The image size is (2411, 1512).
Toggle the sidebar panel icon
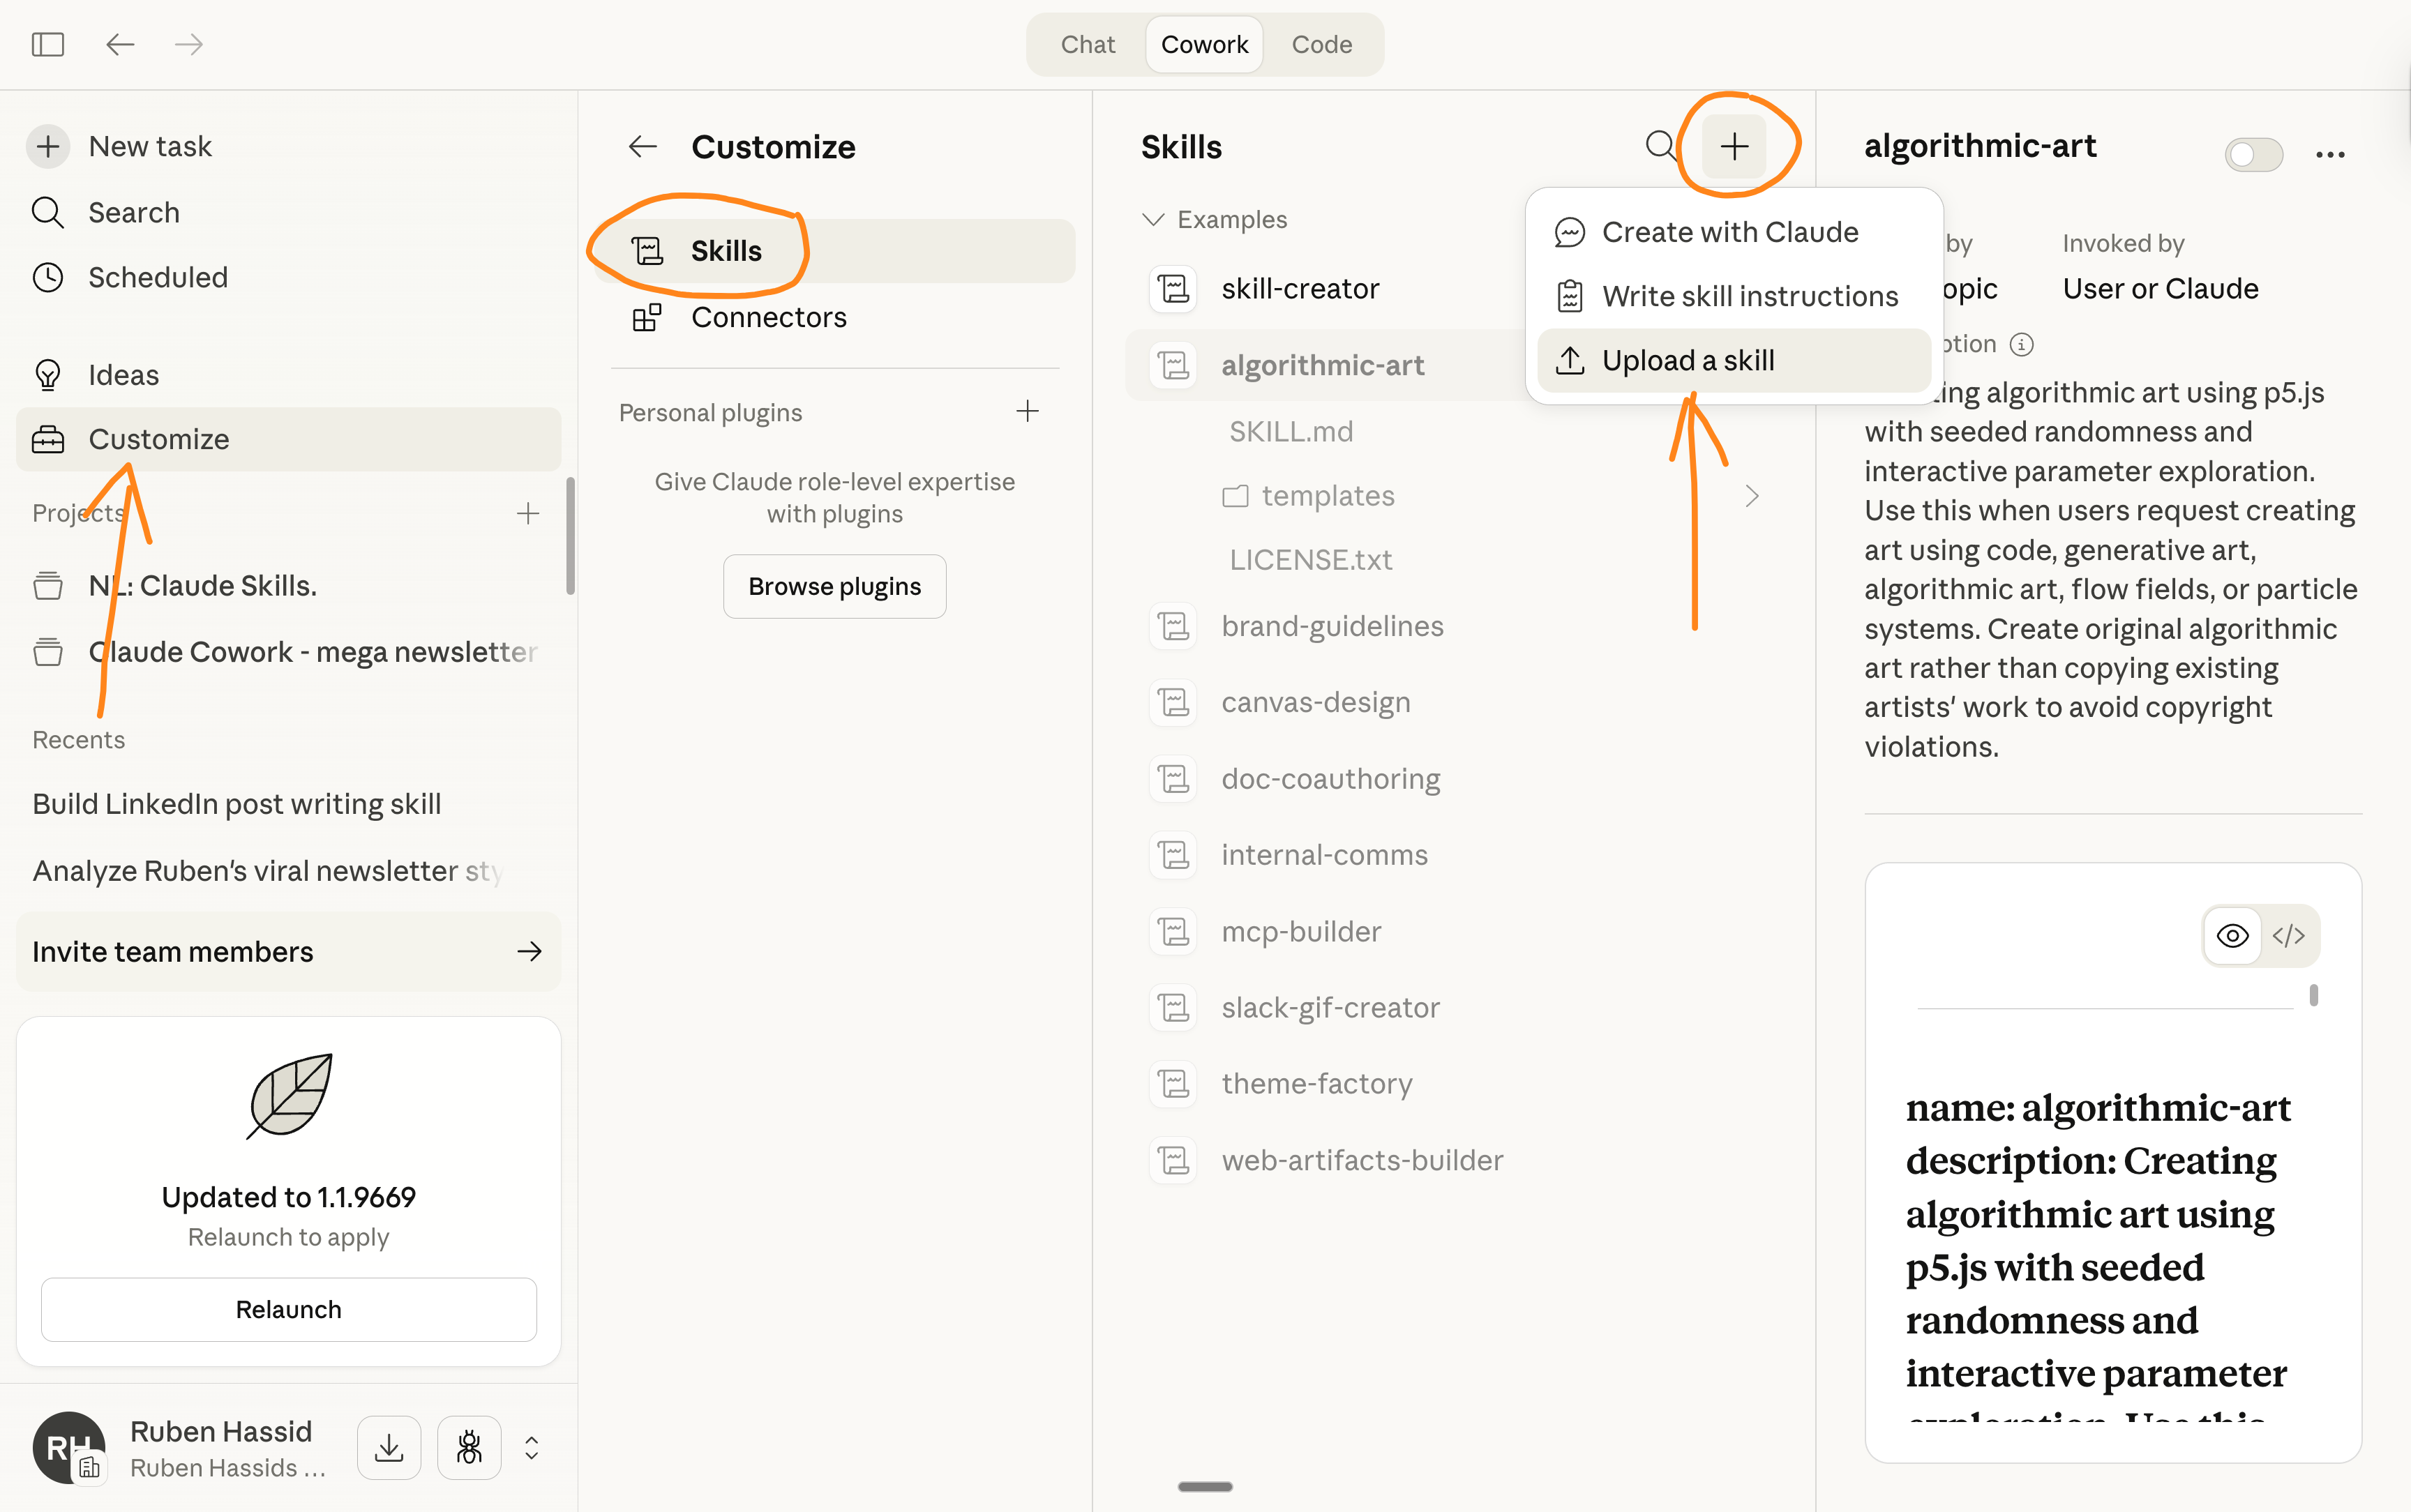coord(47,44)
